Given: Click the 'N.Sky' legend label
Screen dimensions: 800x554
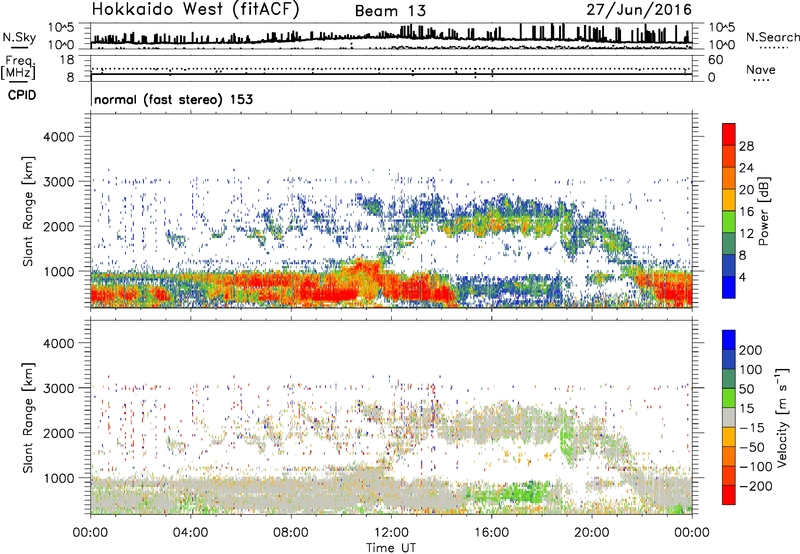Looking at the screenshot, I should [x=19, y=37].
